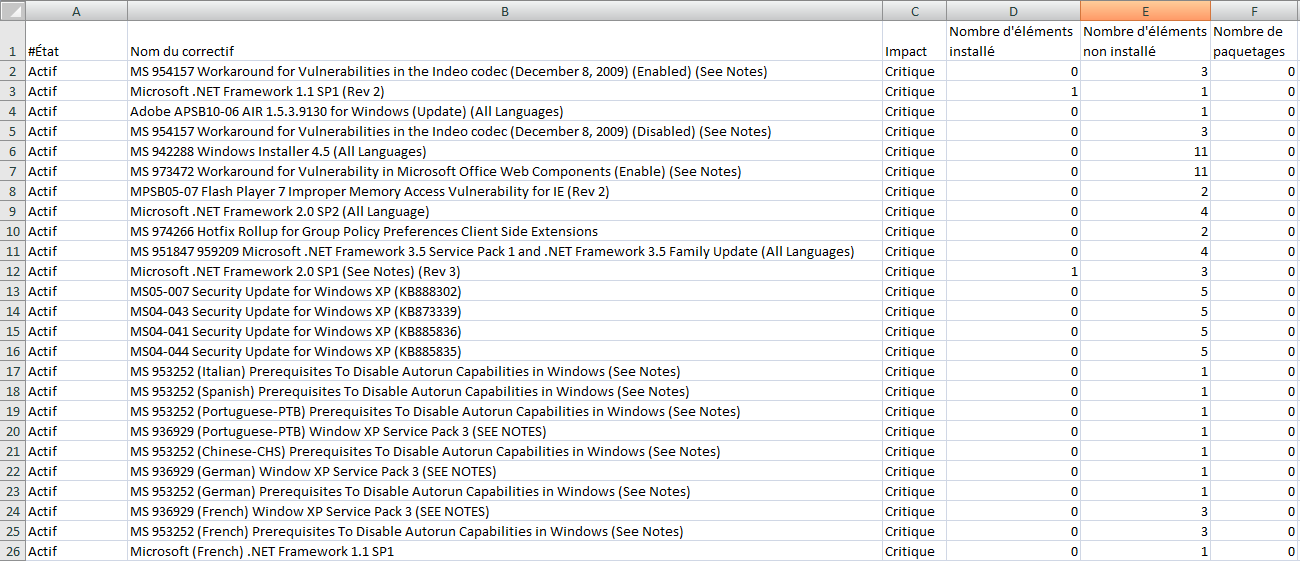Image resolution: width=1300 pixels, height=561 pixels.
Task: Select '.NET Framework 2.0 SP2 (All Language)' cell
Action: [504, 212]
